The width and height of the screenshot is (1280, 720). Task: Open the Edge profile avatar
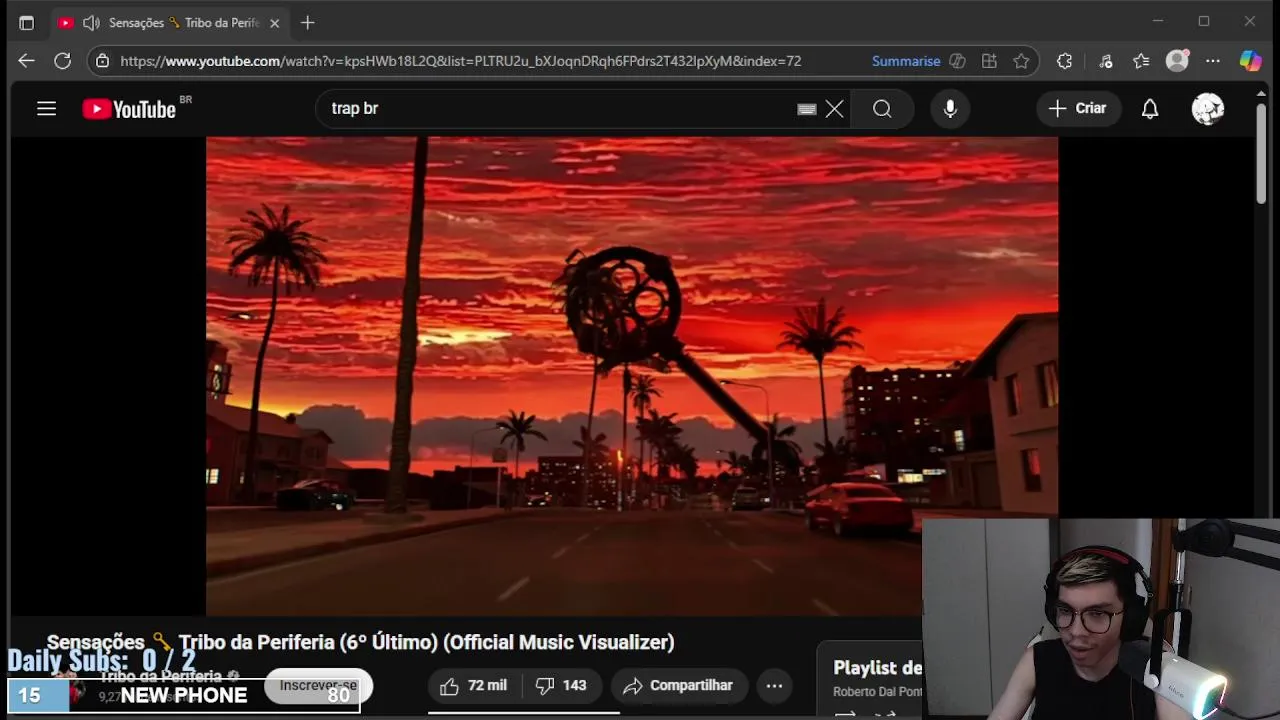point(1178,61)
